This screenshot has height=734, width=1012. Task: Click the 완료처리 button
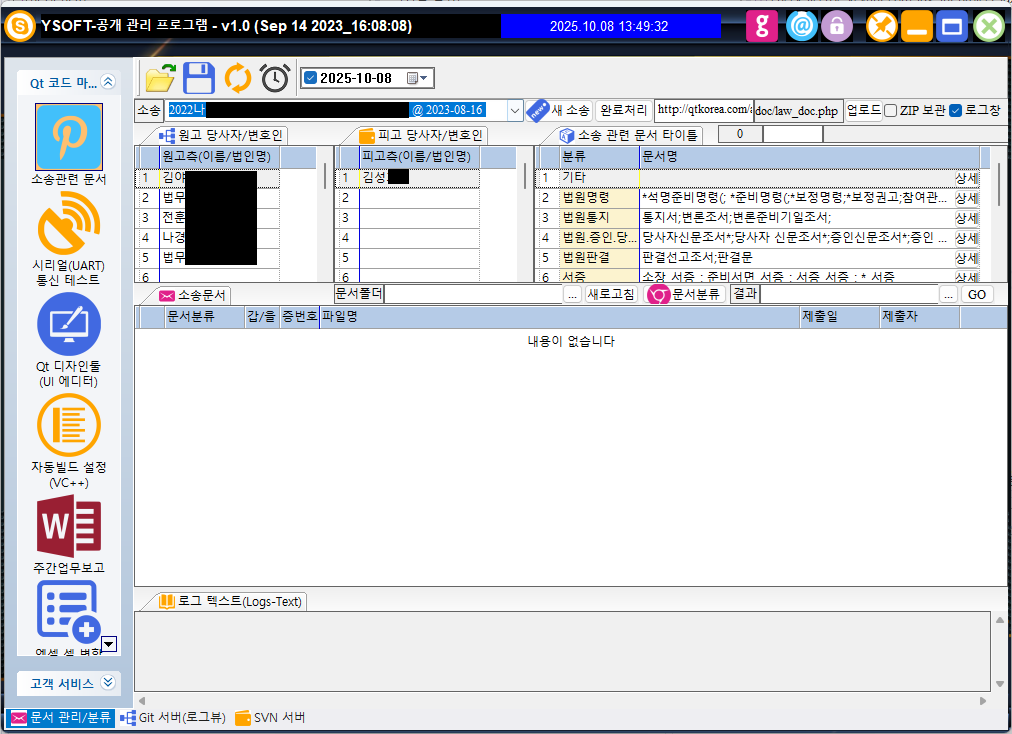622,110
